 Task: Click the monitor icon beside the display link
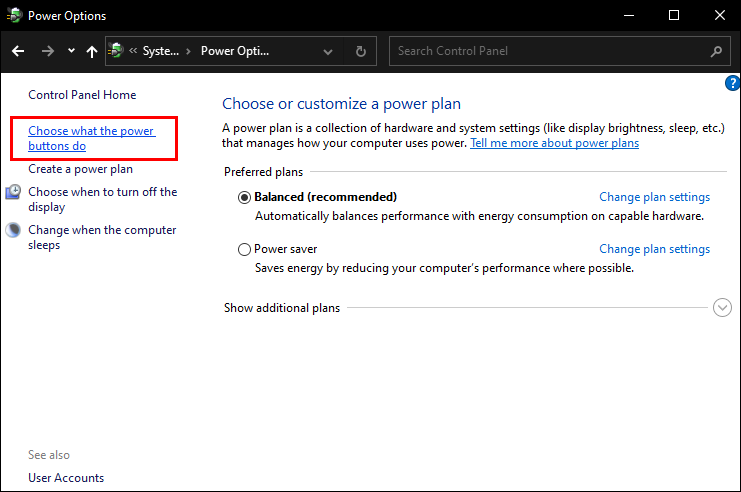tap(13, 193)
